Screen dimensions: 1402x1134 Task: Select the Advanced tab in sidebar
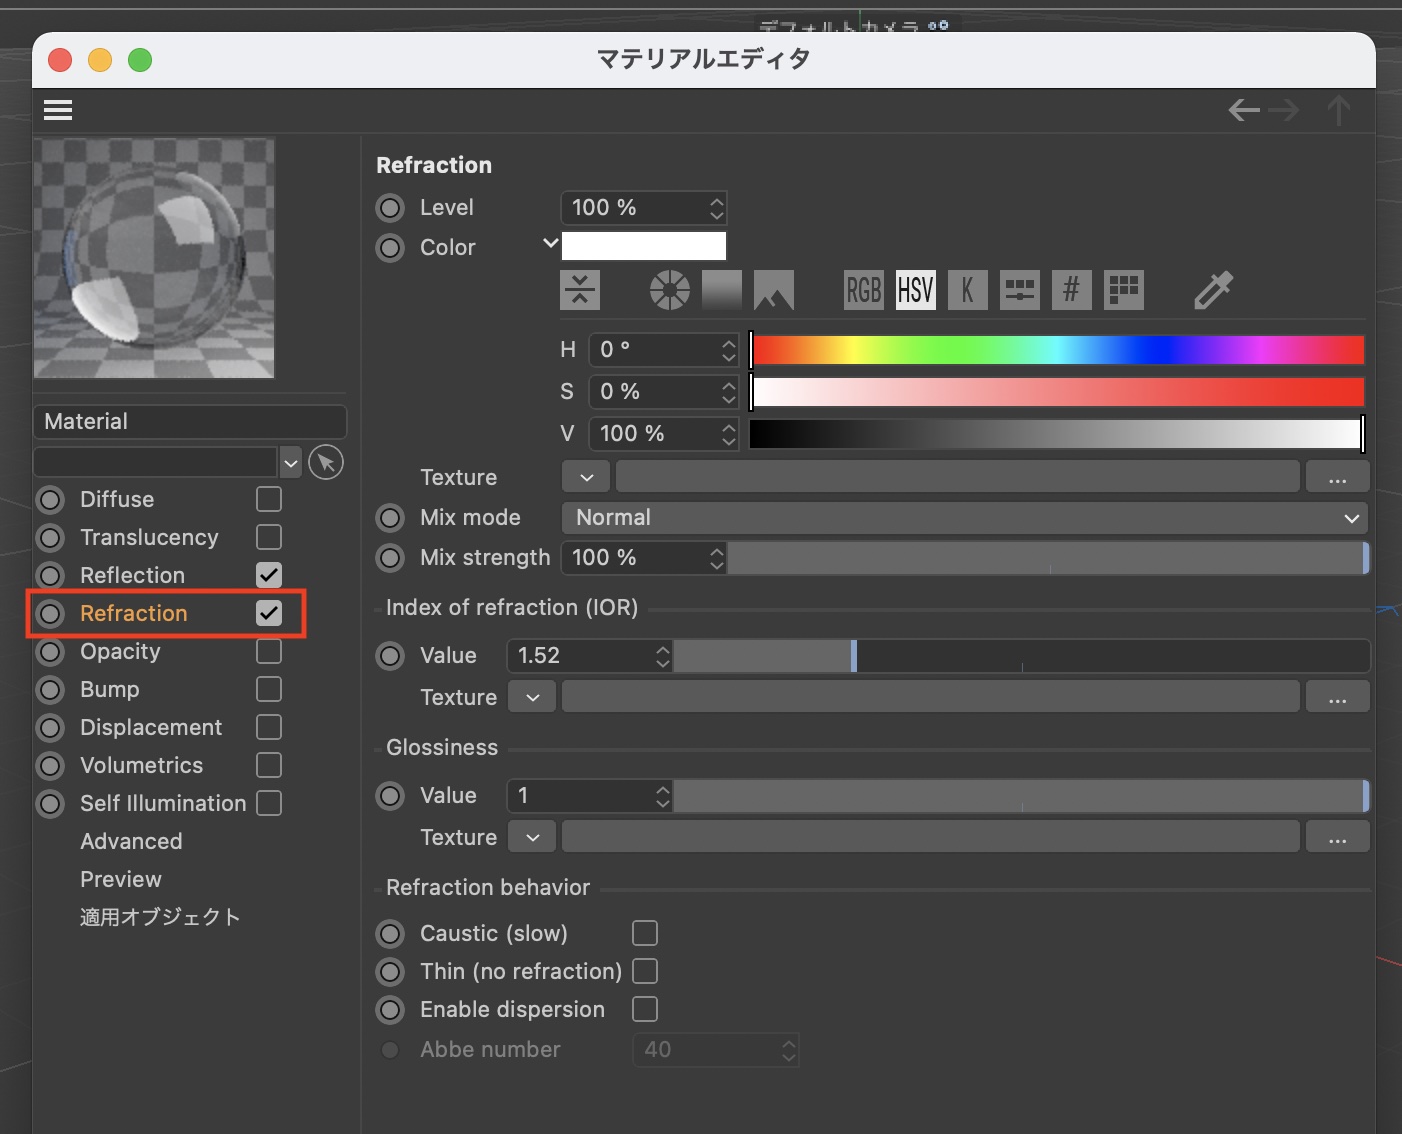[x=131, y=842]
